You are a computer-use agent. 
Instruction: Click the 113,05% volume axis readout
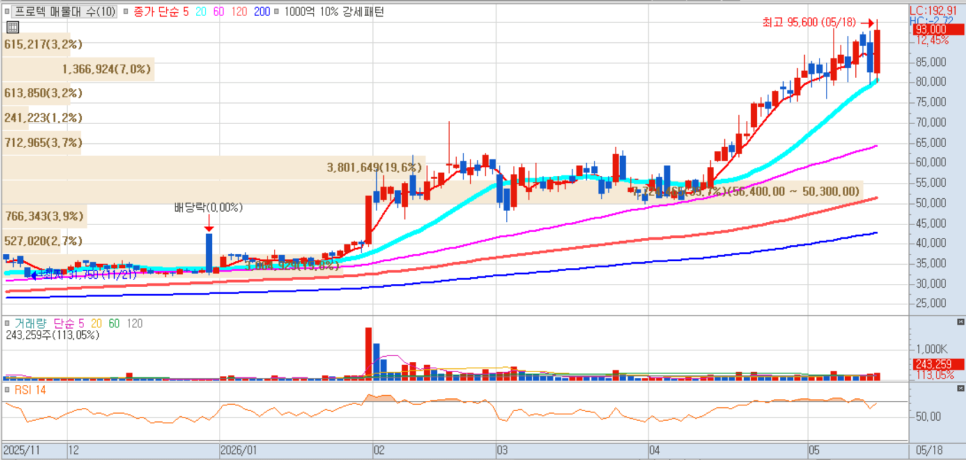pos(935,375)
